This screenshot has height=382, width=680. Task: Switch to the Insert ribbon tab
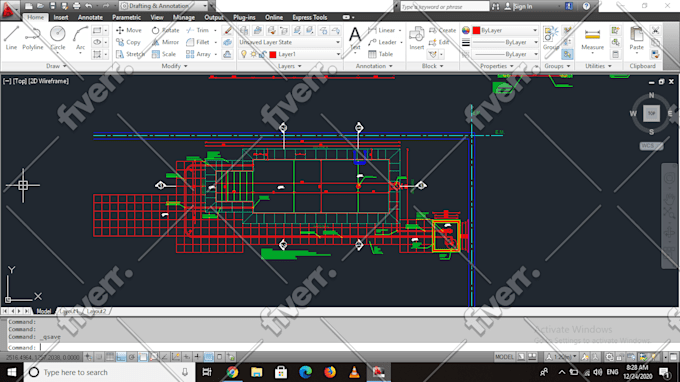pos(61,17)
